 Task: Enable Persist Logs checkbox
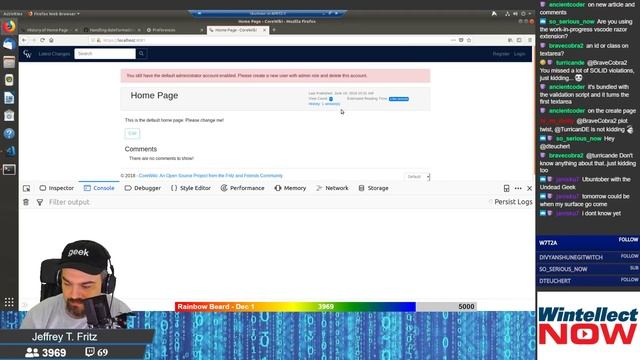491,202
